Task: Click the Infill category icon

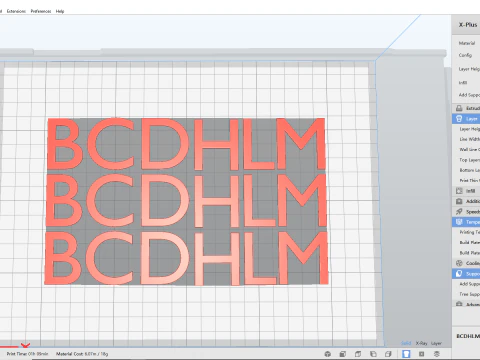Action: pos(459,191)
